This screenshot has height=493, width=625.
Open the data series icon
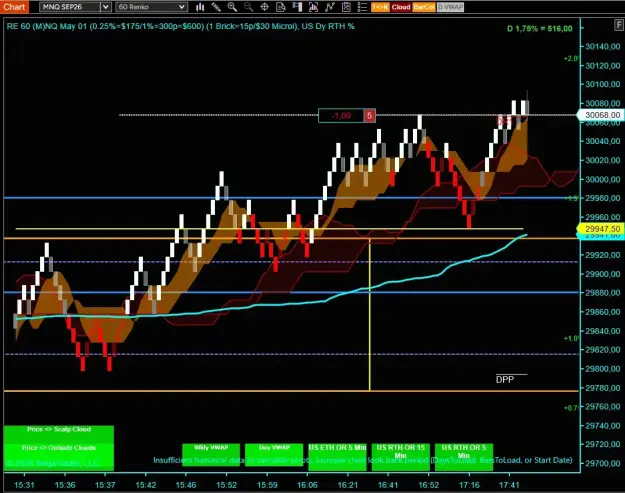313,7
